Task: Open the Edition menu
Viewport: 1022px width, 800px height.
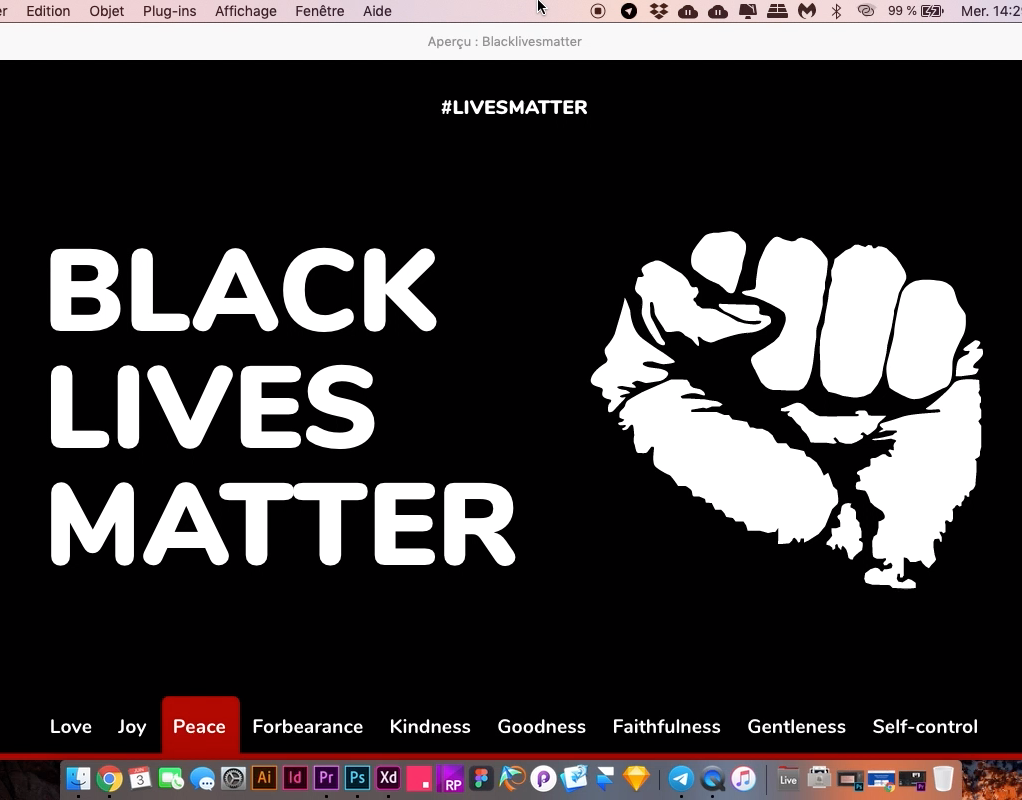Action: (48, 11)
